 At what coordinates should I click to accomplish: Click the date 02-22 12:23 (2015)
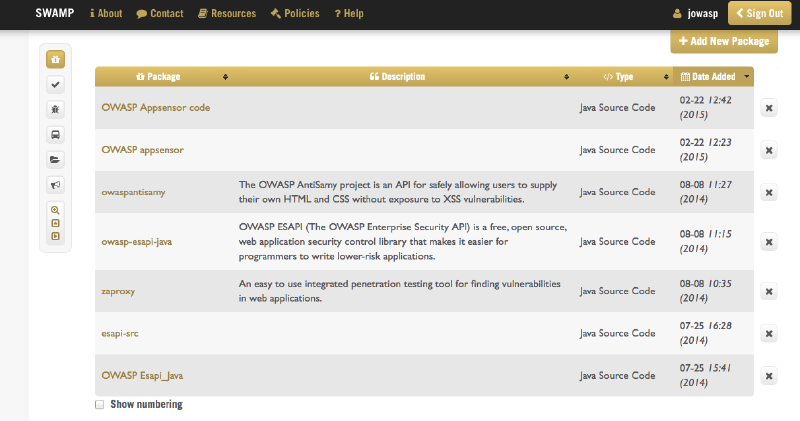coord(706,150)
